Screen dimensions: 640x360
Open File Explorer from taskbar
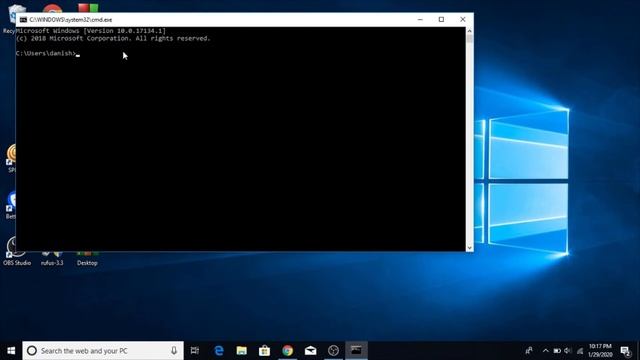242,351
